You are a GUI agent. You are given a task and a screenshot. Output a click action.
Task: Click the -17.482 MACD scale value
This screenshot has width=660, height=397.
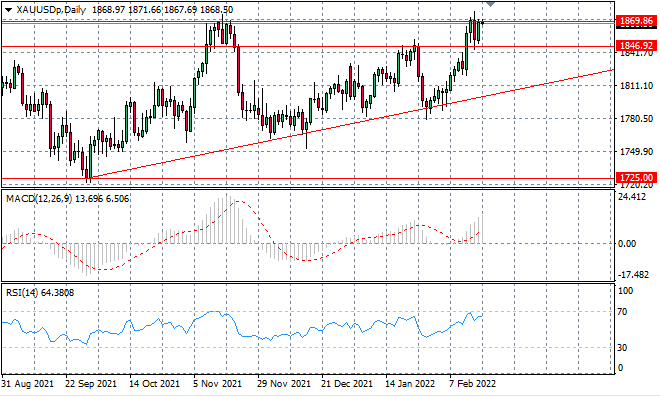tap(633, 274)
